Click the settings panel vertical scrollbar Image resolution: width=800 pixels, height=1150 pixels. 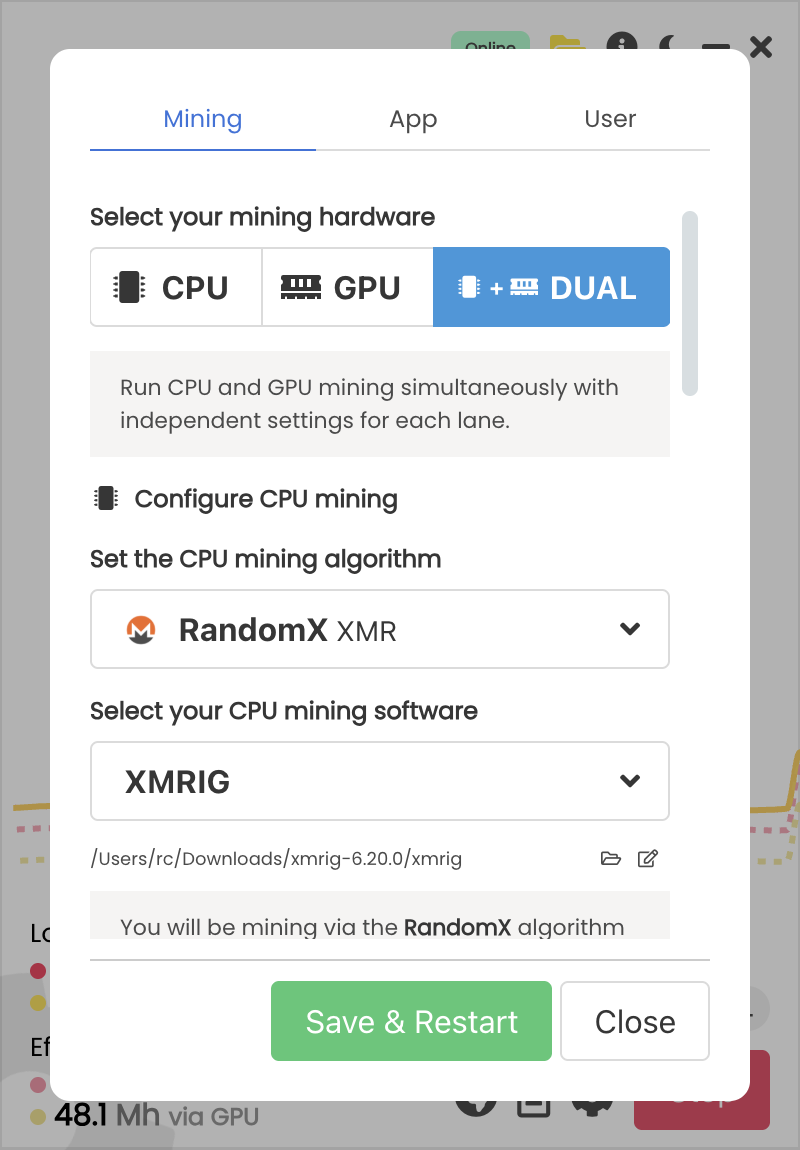coord(689,304)
